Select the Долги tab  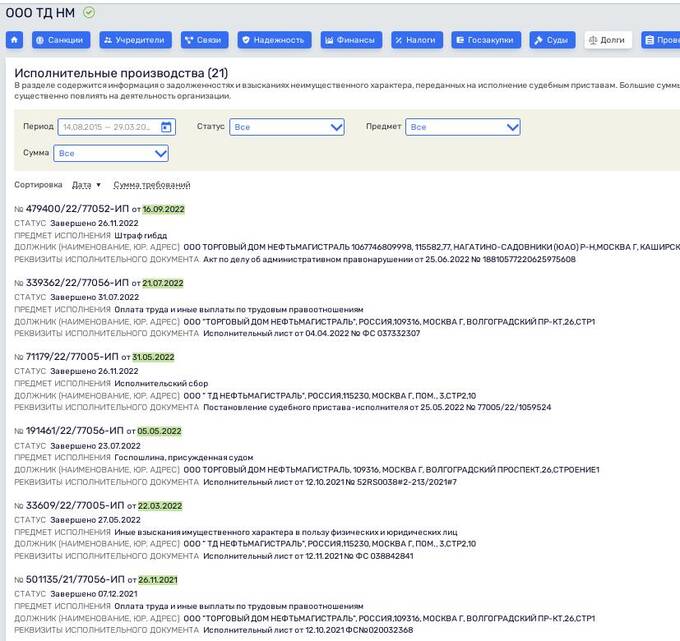click(x=607, y=40)
